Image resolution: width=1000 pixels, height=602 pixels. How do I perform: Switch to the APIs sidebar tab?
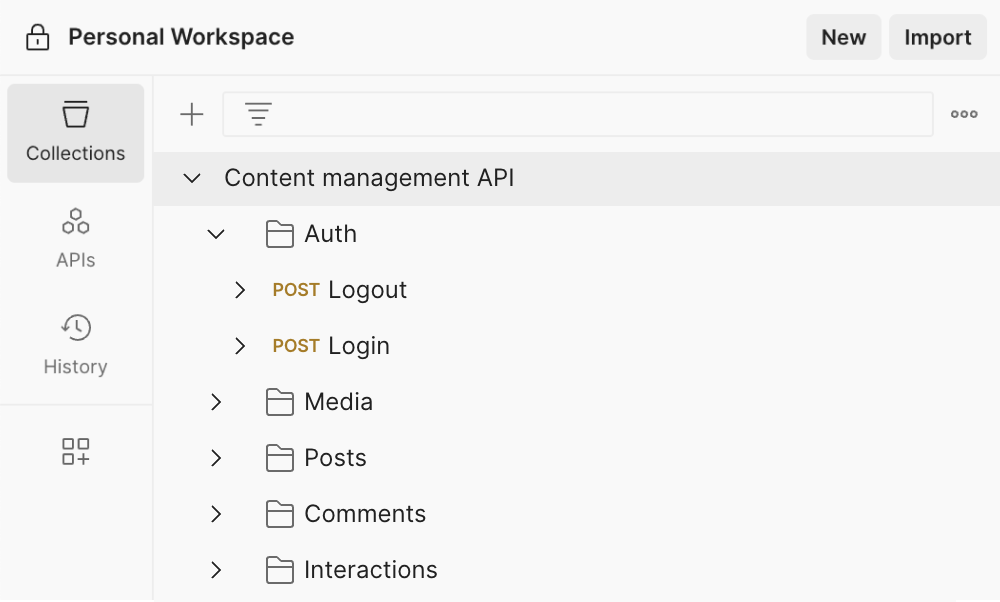pos(76,238)
